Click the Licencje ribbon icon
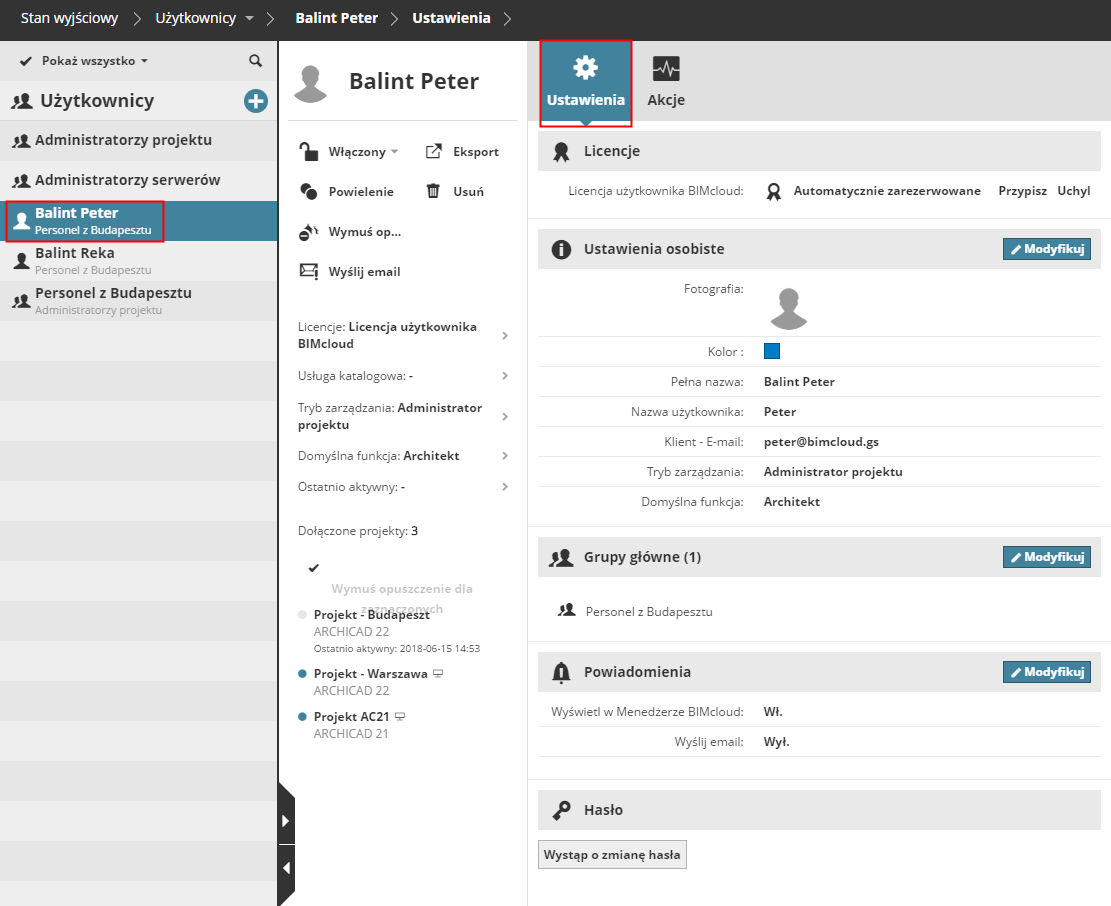 pyautogui.click(x=561, y=152)
